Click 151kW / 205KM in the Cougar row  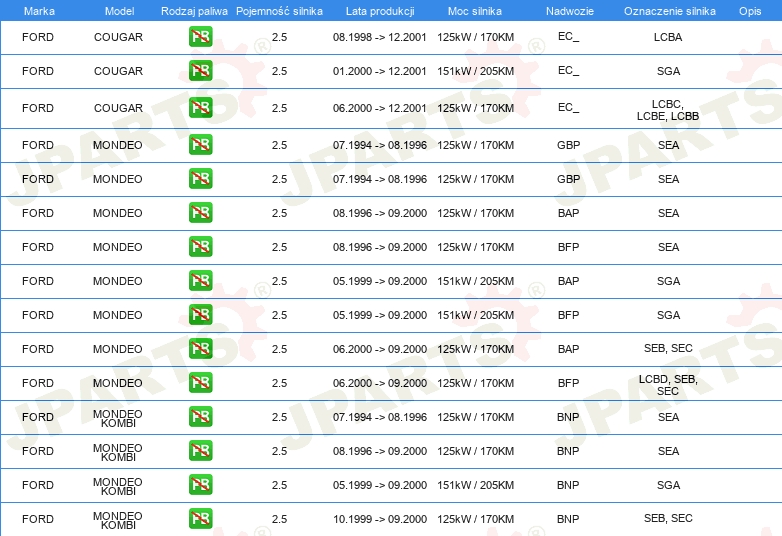pos(475,71)
